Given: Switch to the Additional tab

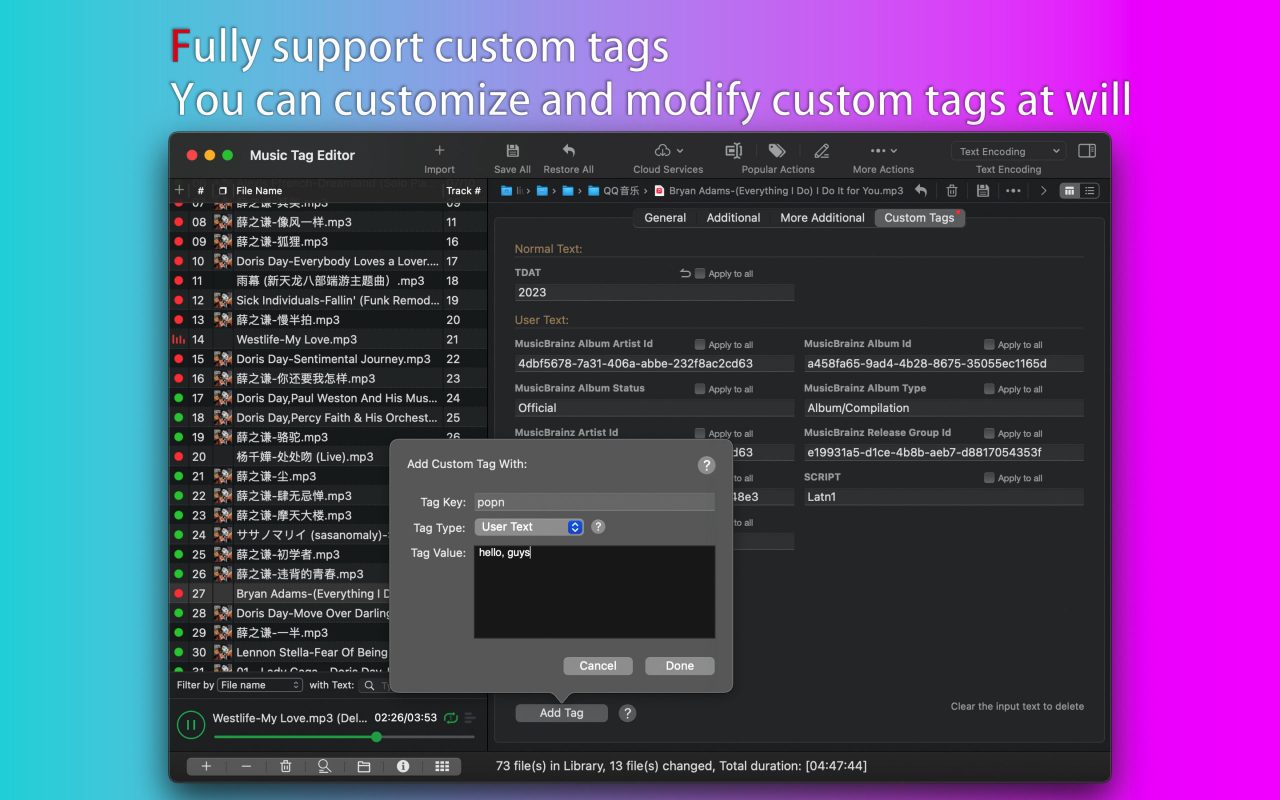Looking at the screenshot, I should coord(734,218).
